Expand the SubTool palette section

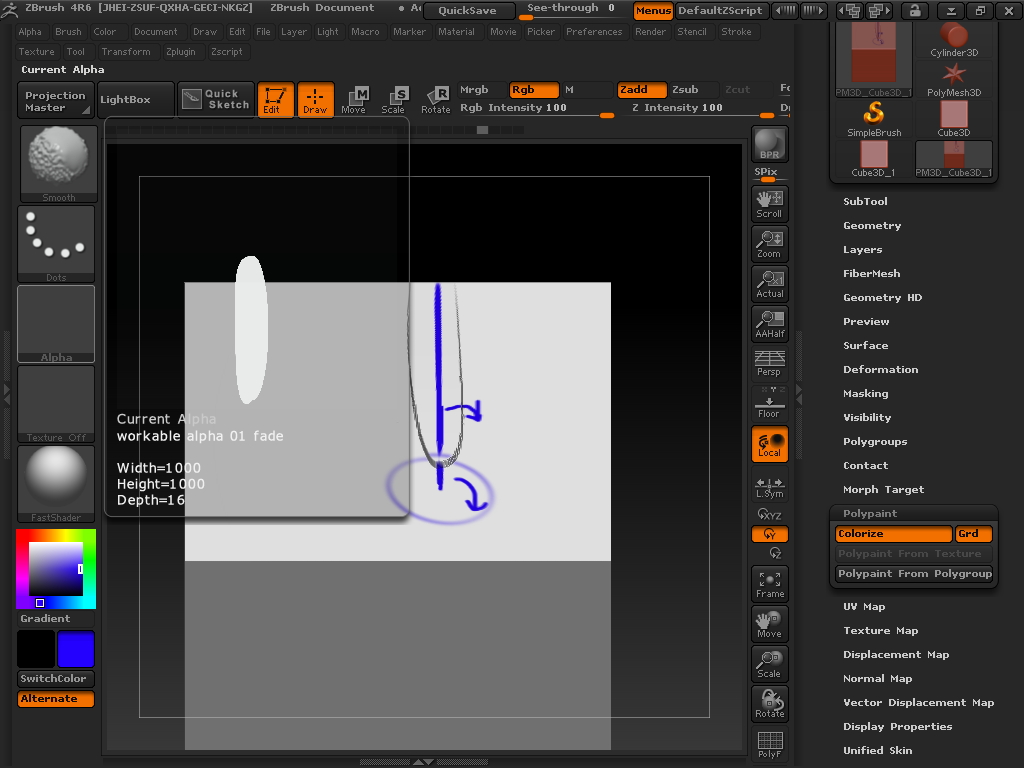coord(865,201)
